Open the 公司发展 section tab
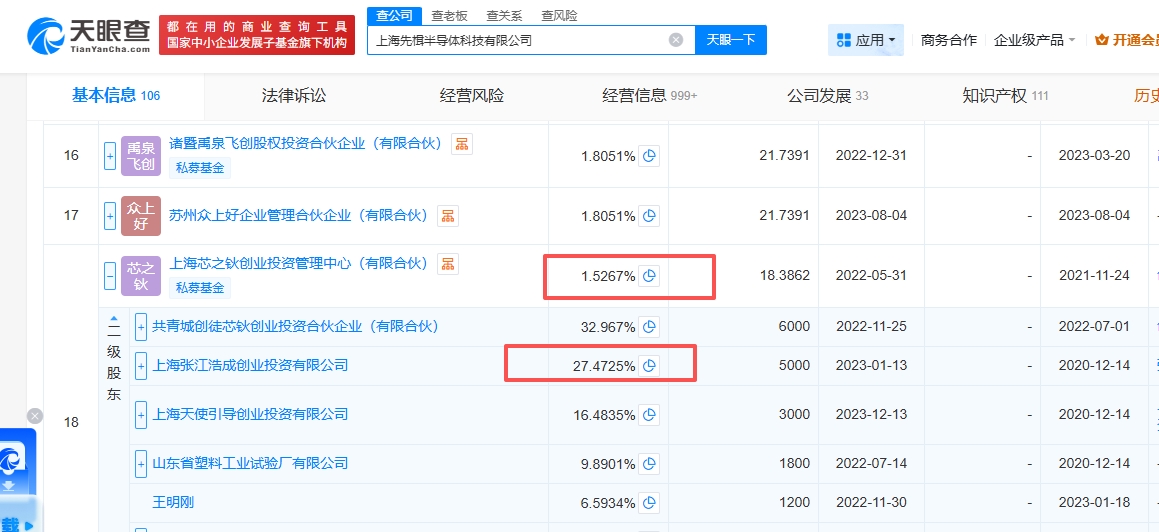Viewport: 1159px width, 532px height. tap(827, 95)
